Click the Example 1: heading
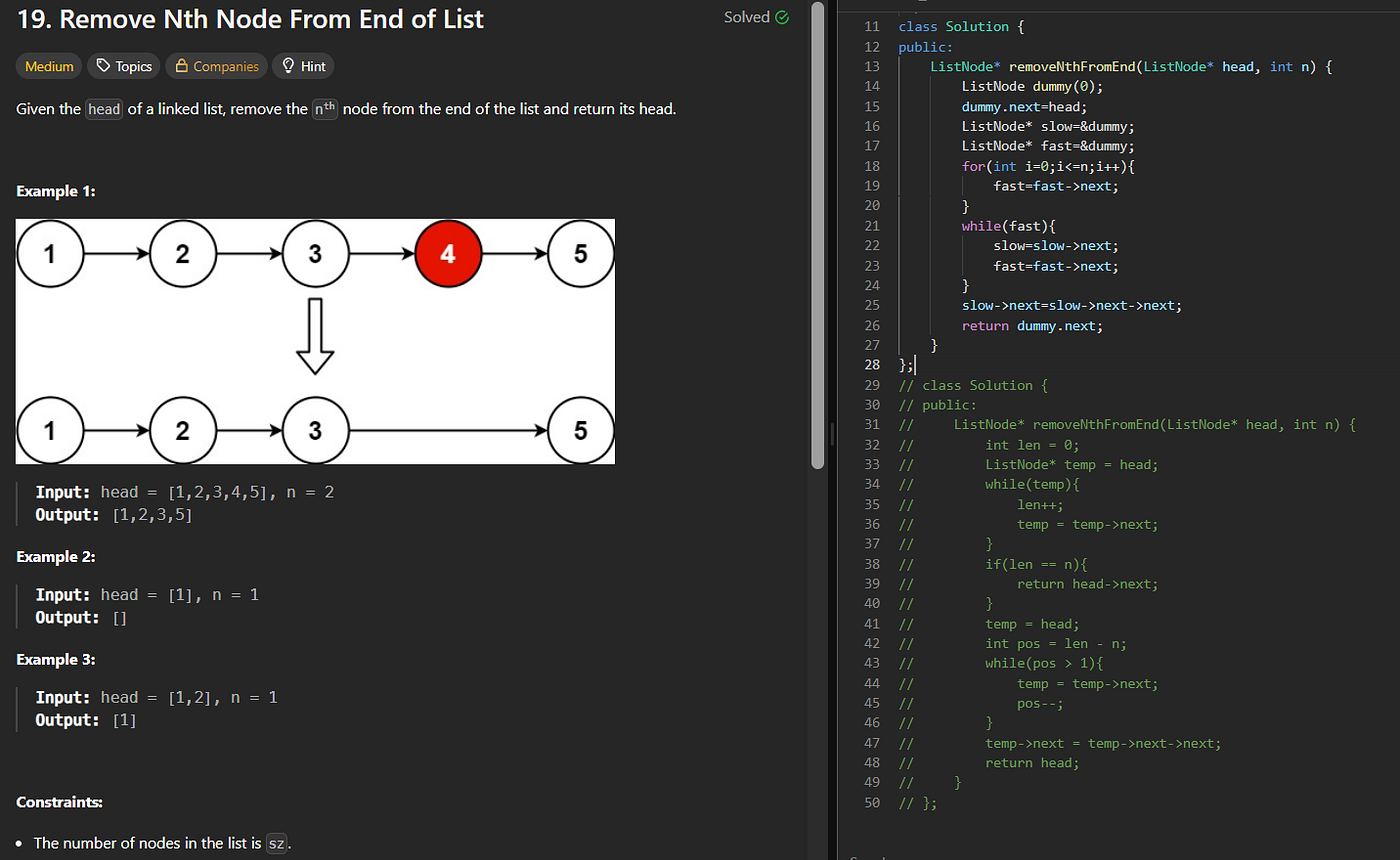 point(56,191)
